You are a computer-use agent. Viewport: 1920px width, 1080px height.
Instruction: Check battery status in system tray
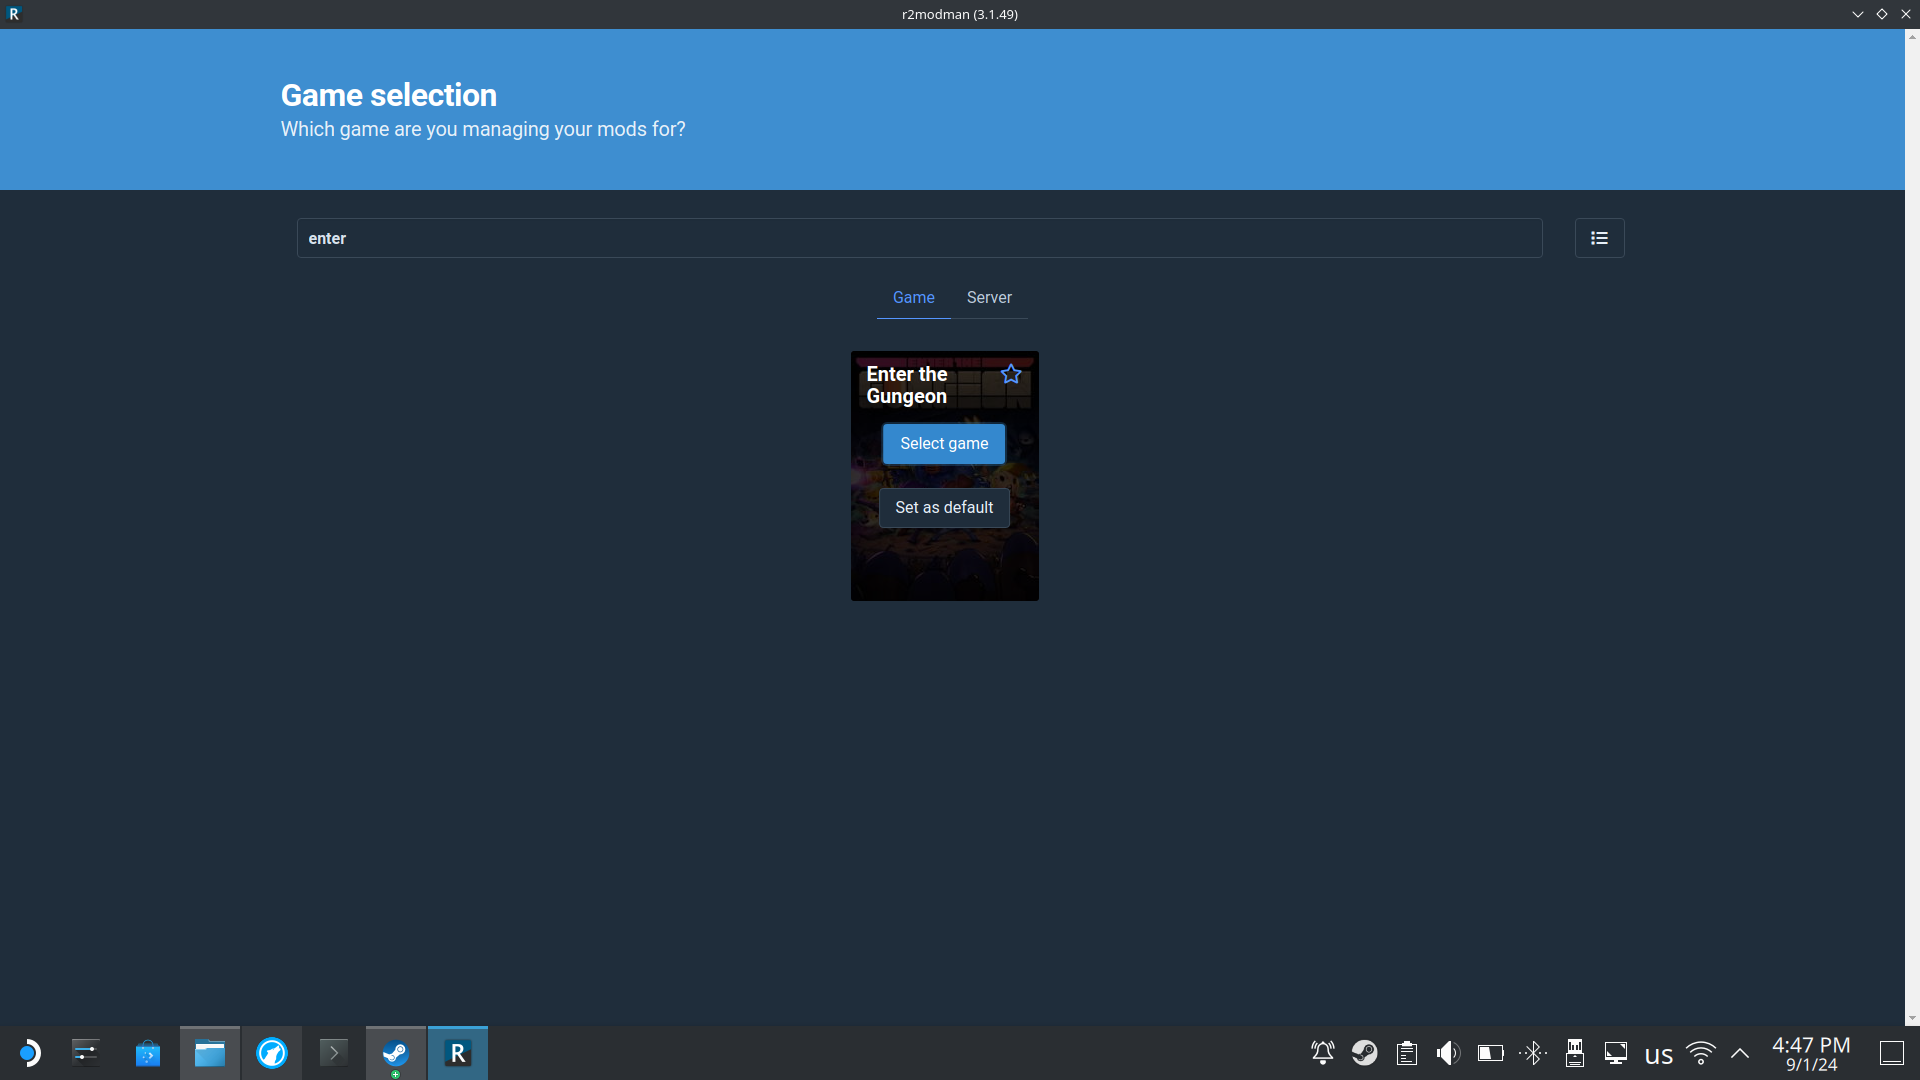click(x=1491, y=1053)
